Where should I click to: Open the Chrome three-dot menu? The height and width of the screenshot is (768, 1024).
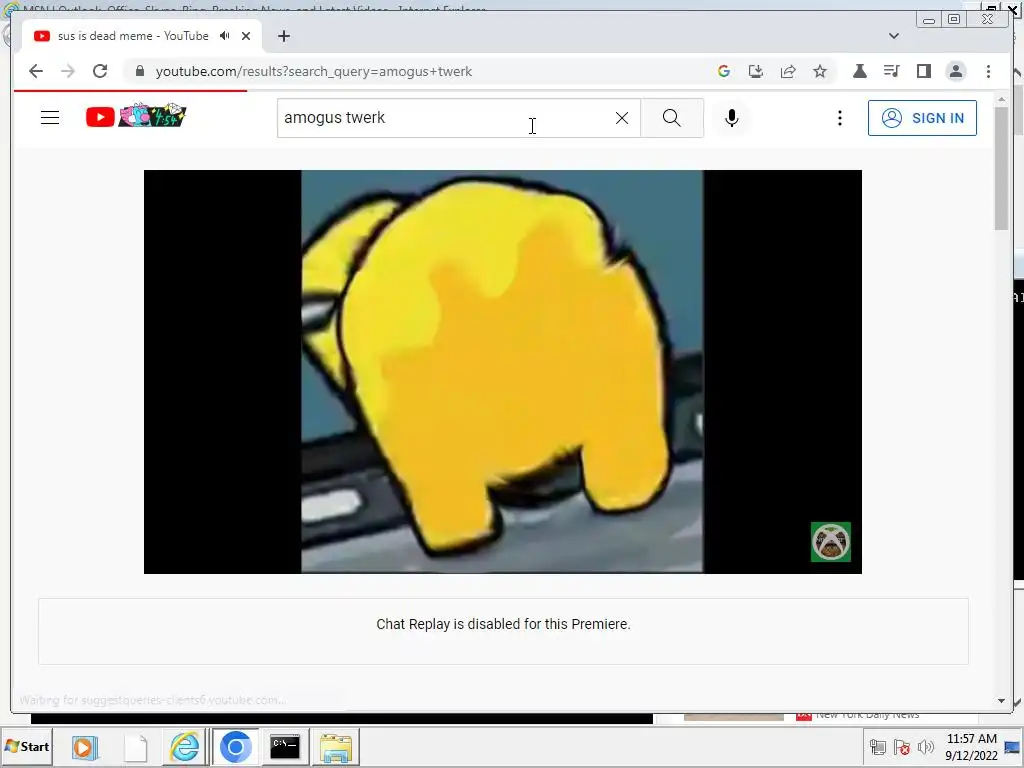click(x=988, y=71)
